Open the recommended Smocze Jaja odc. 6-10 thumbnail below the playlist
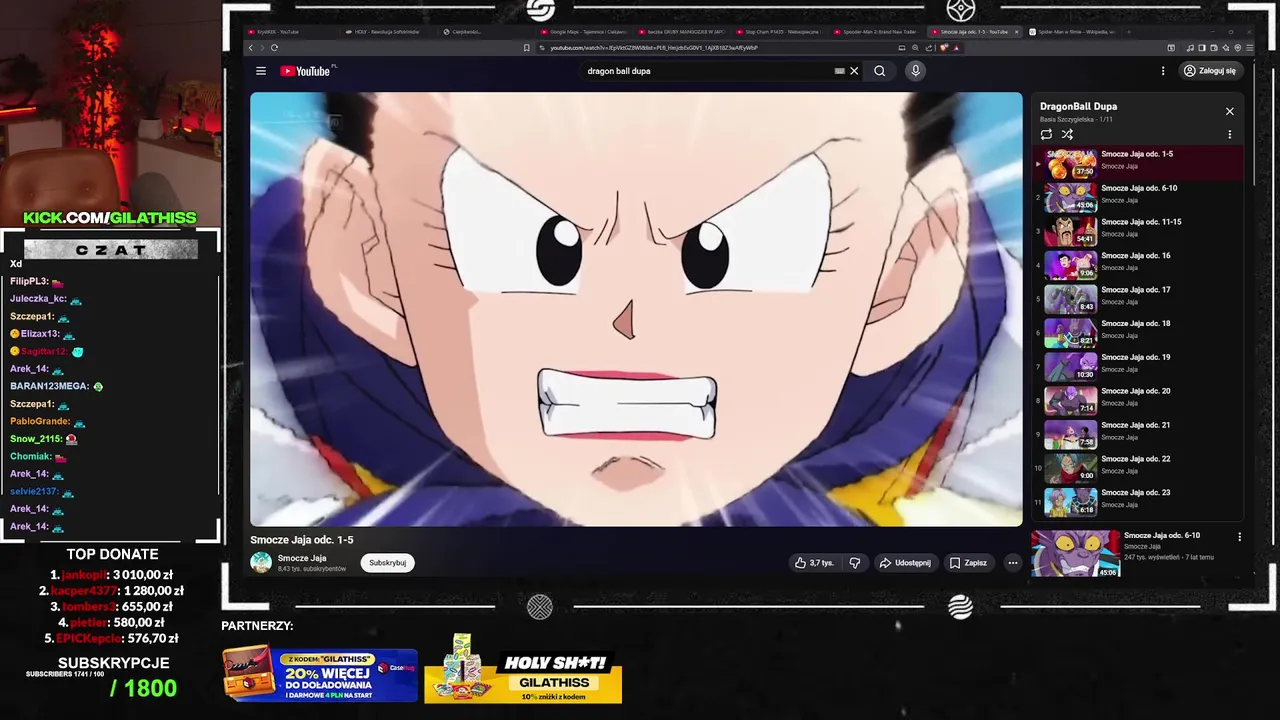 pos(1076,553)
